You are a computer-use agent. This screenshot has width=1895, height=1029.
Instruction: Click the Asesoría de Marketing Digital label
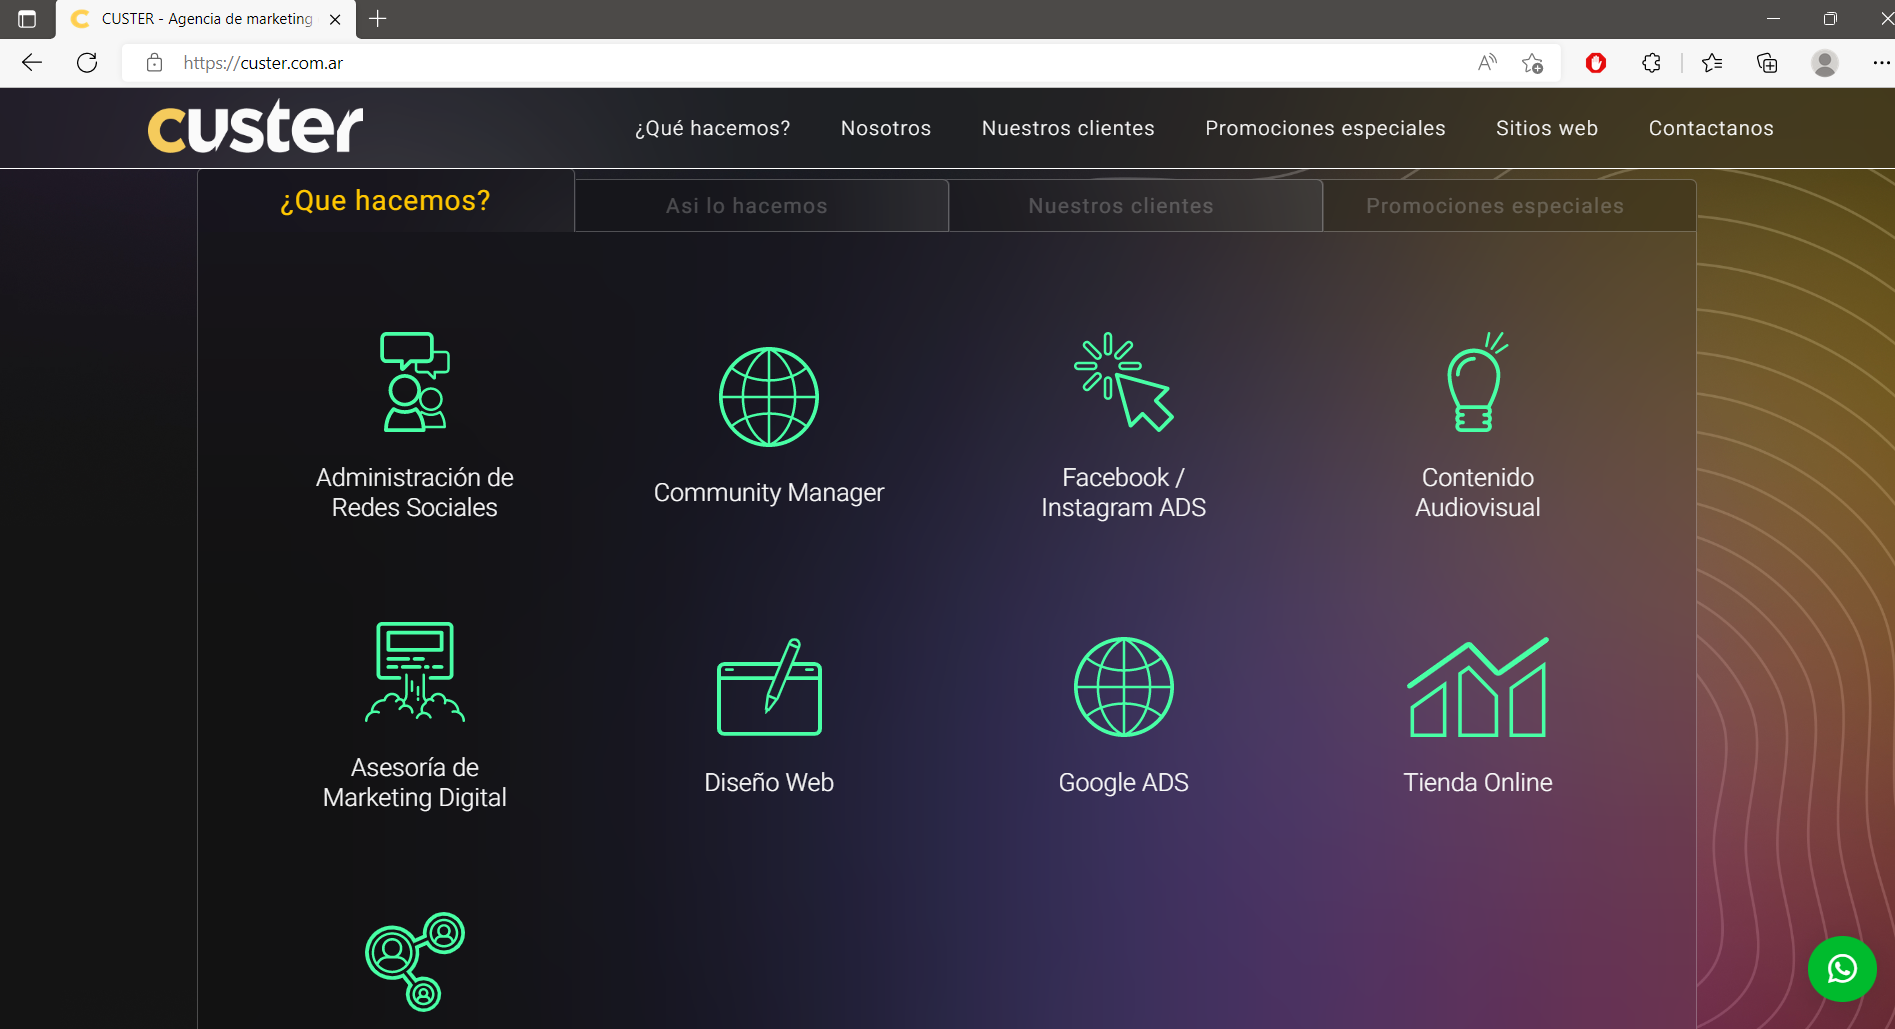[x=415, y=782]
